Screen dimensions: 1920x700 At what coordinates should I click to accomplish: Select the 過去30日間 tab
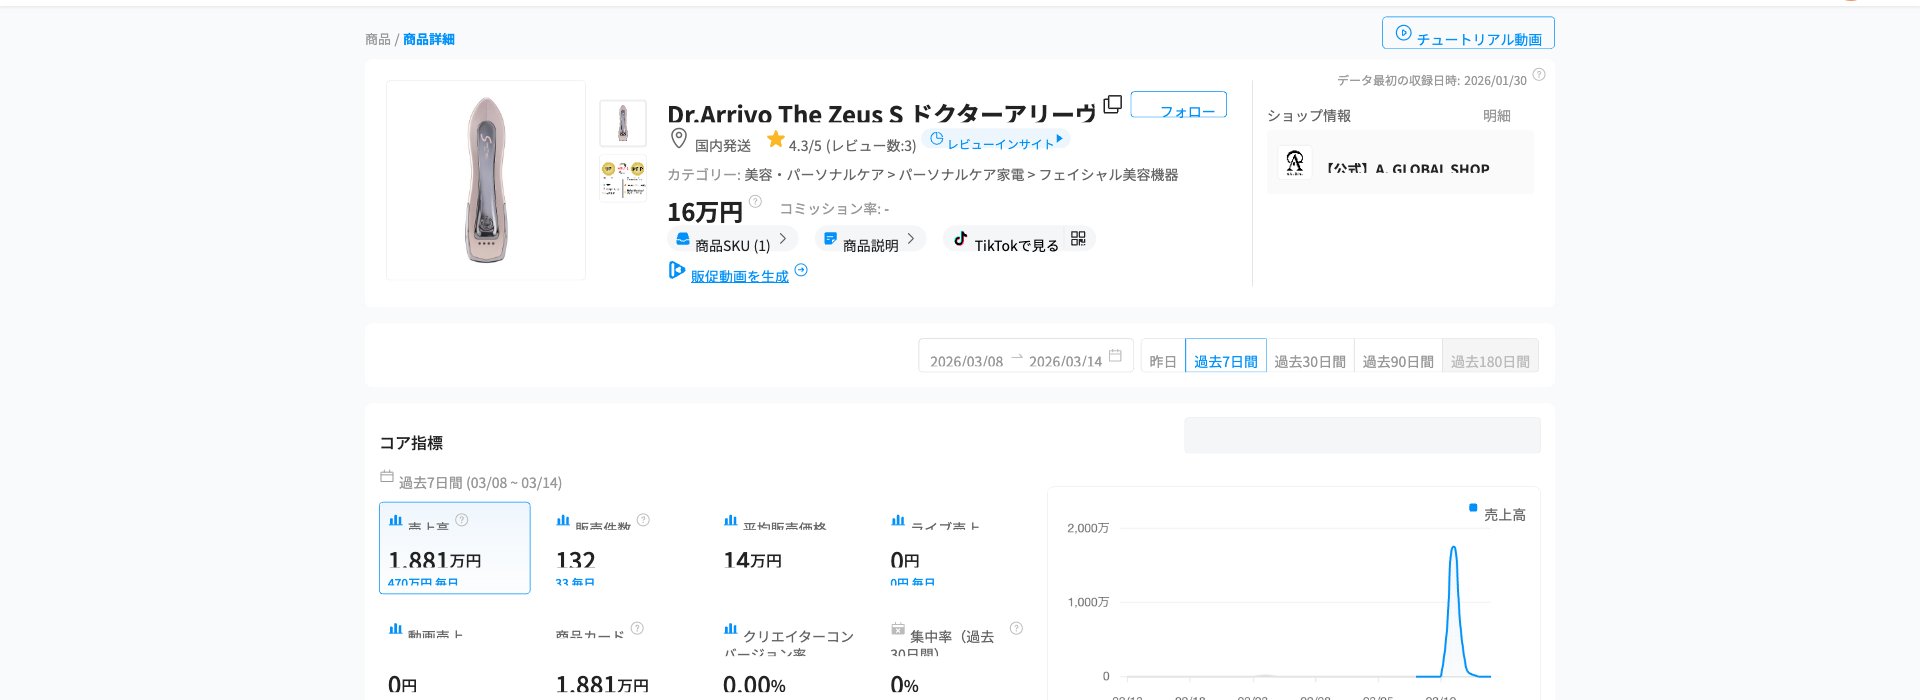click(1310, 356)
